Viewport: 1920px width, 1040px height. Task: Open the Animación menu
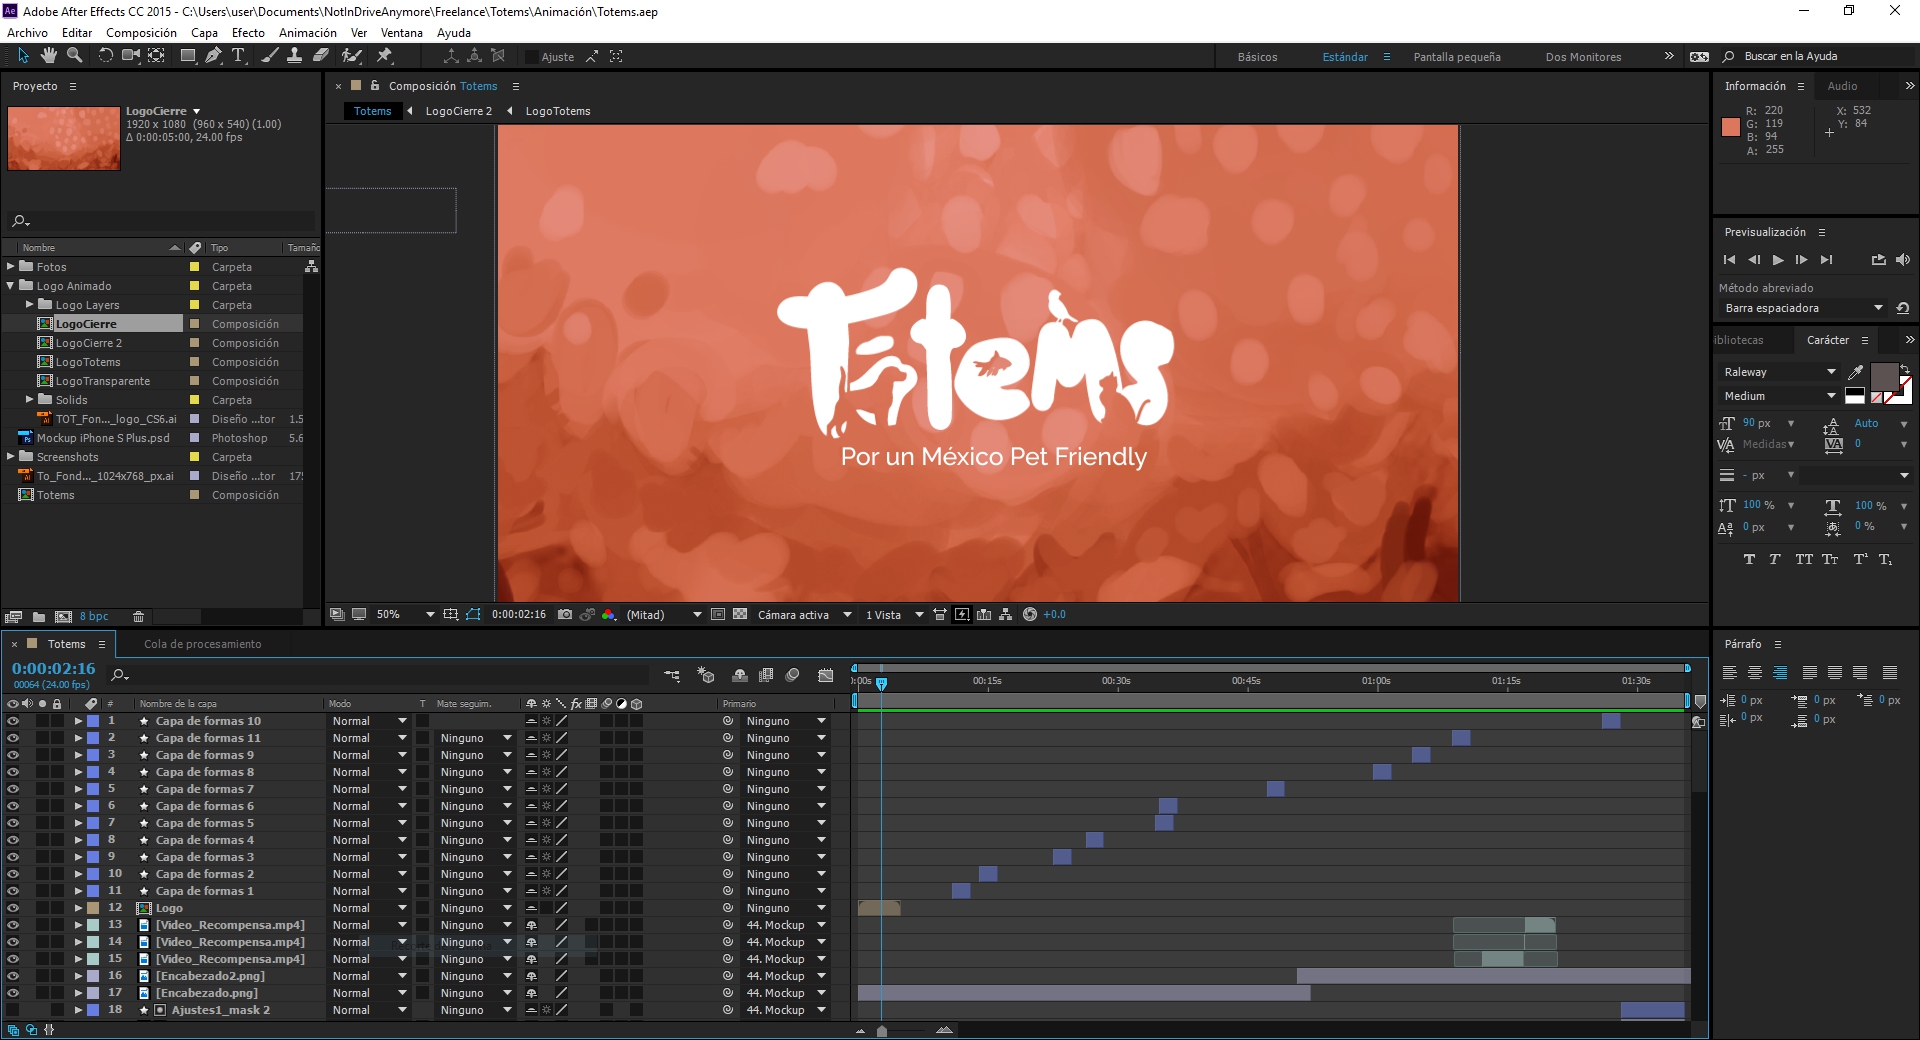pos(308,33)
